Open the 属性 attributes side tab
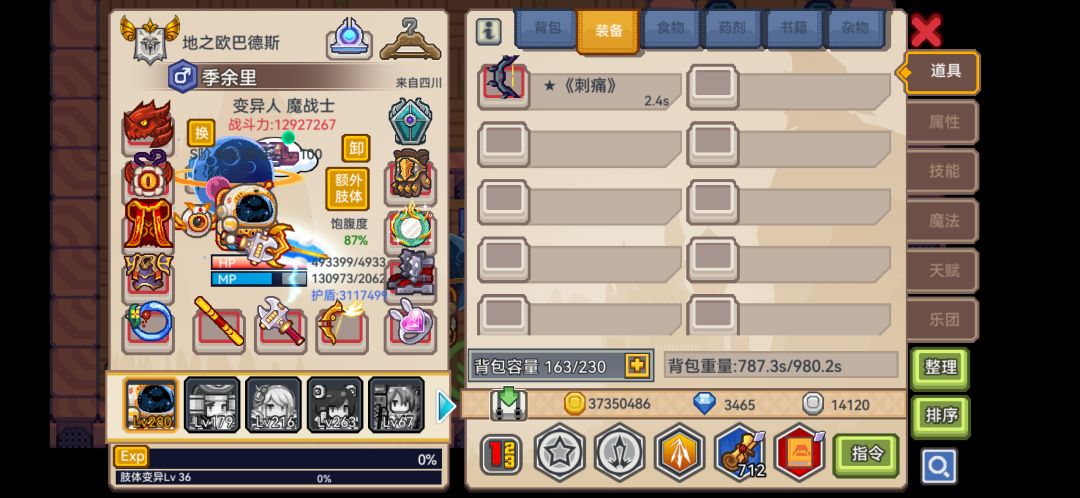 [x=944, y=122]
